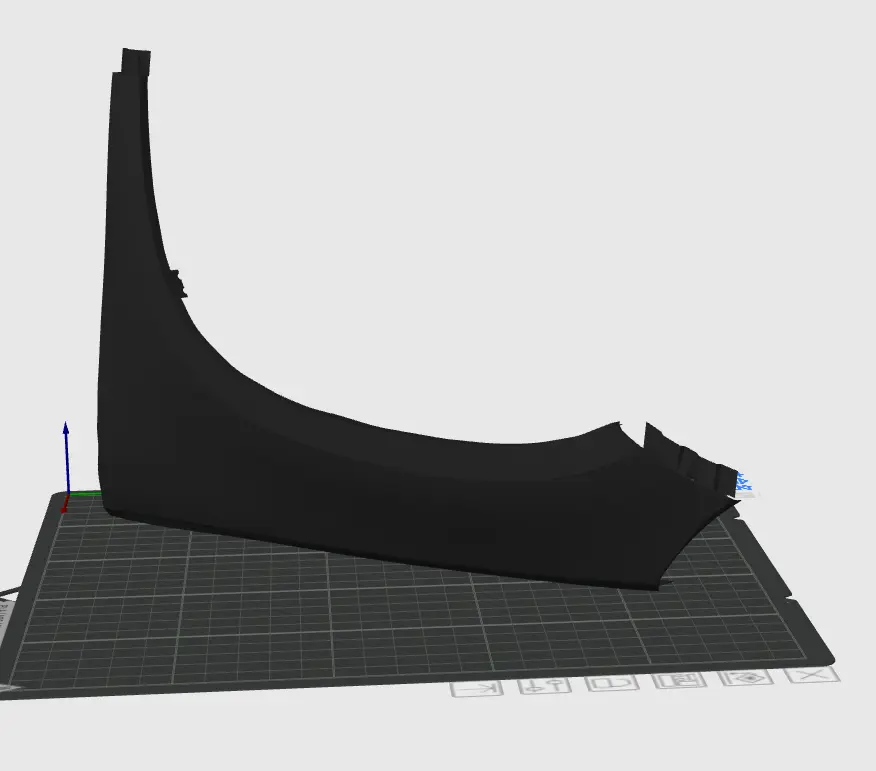Click the move-plate arrow icon
The height and width of the screenshot is (771, 876).
(x=477, y=689)
